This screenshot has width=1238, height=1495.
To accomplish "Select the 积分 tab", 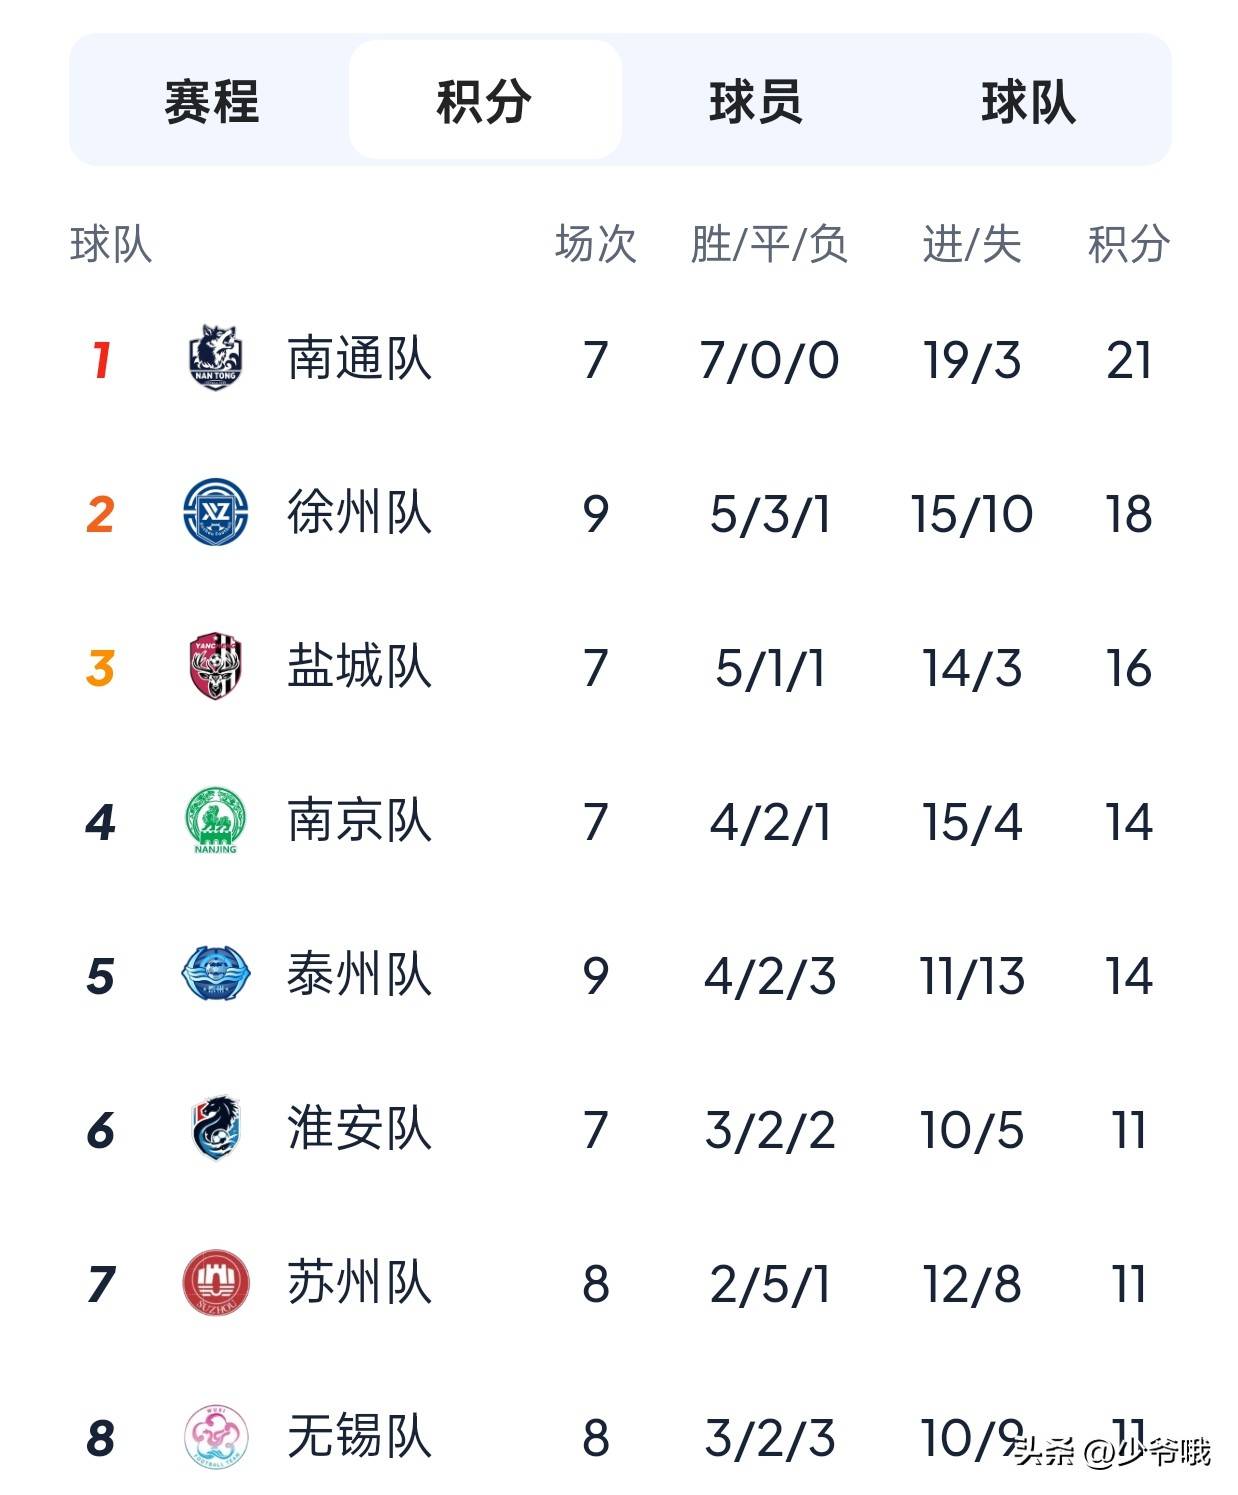I will coord(485,101).
